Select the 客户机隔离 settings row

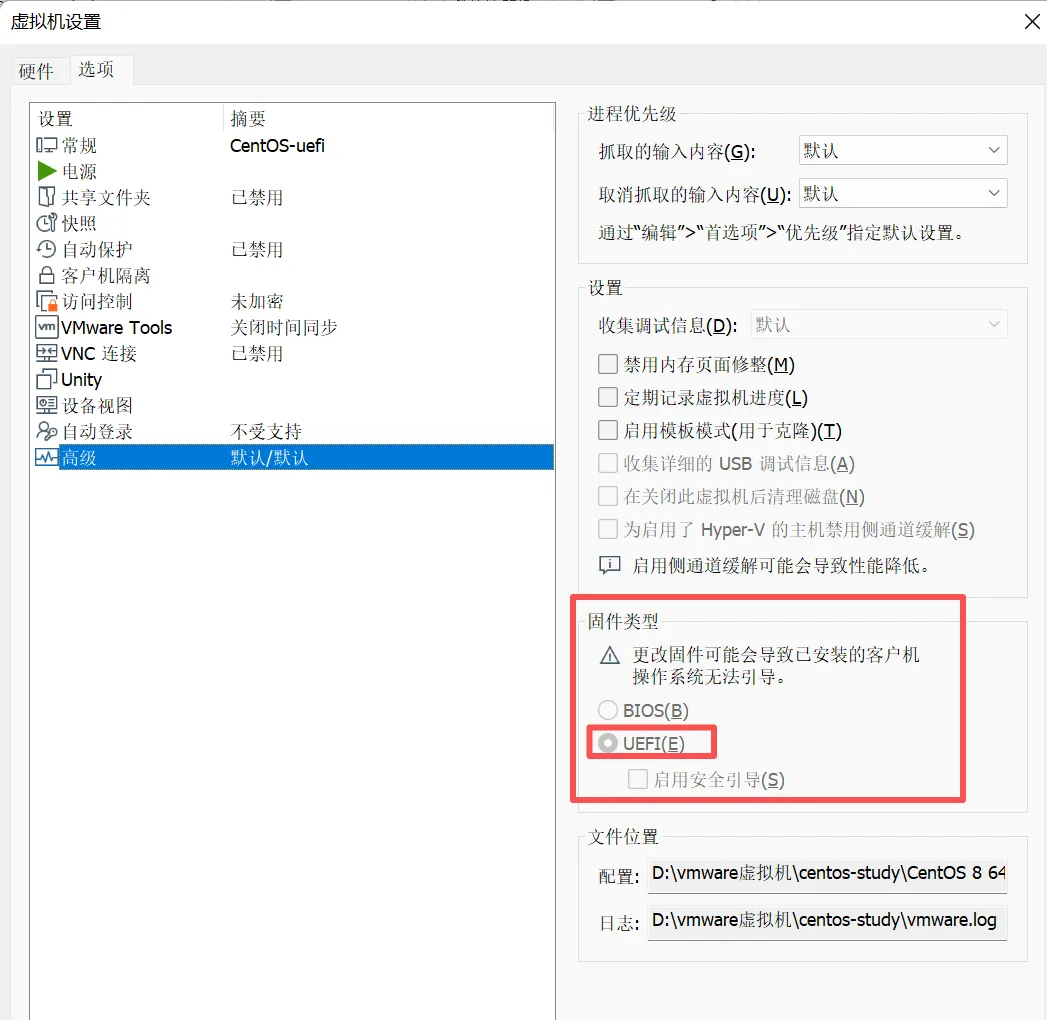click(x=294, y=275)
